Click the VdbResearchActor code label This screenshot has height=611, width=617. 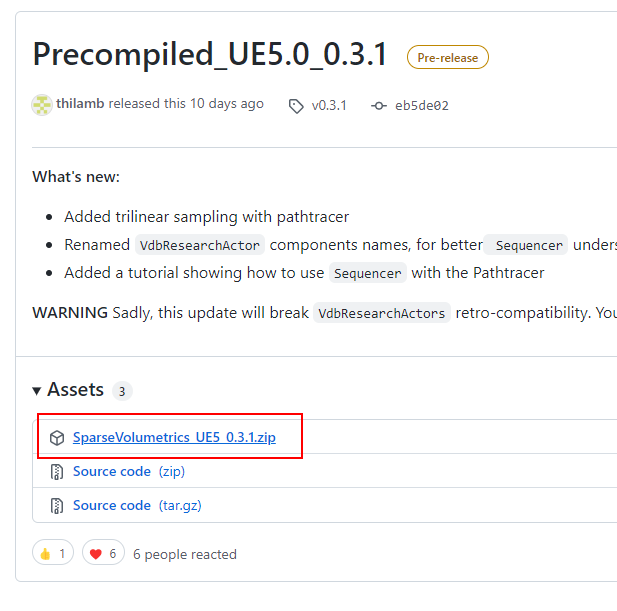tap(200, 245)
